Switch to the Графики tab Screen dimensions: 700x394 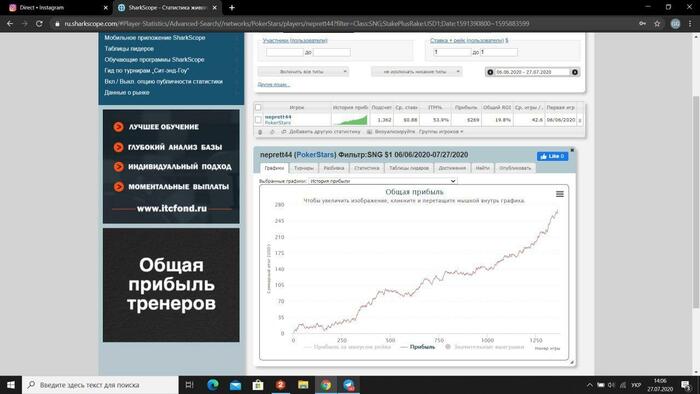pos(274,168)
